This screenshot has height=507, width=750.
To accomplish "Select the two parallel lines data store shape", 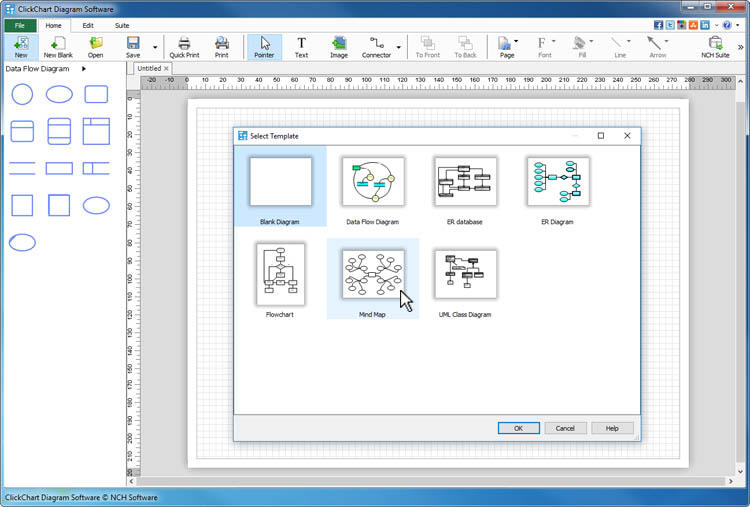I will tap(22, 168).
